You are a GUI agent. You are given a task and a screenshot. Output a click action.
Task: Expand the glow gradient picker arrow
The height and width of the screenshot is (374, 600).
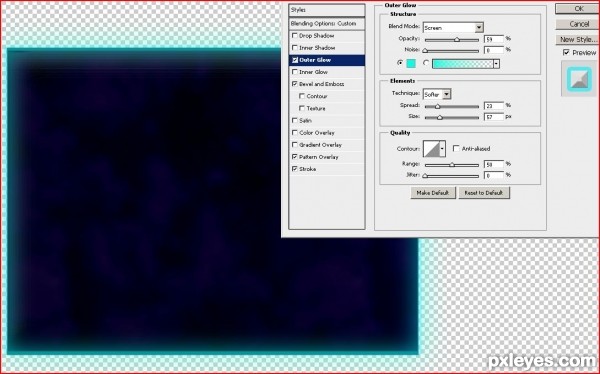click(496, 64)
